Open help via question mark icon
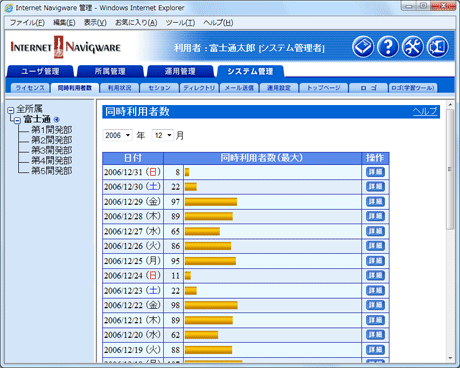Image resolution: width=460 pixels, height=368 pixels. coord(388,47)
